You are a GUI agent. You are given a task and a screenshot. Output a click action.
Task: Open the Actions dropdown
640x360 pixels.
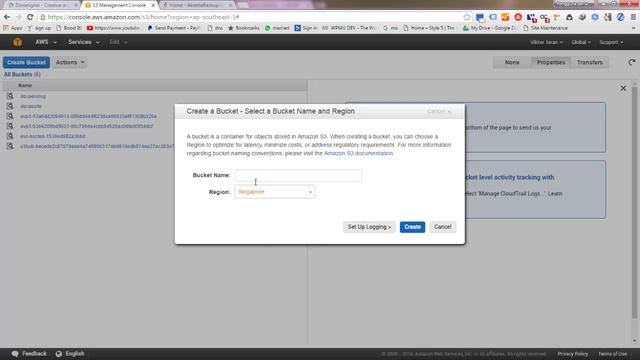[x=70, y=62]
